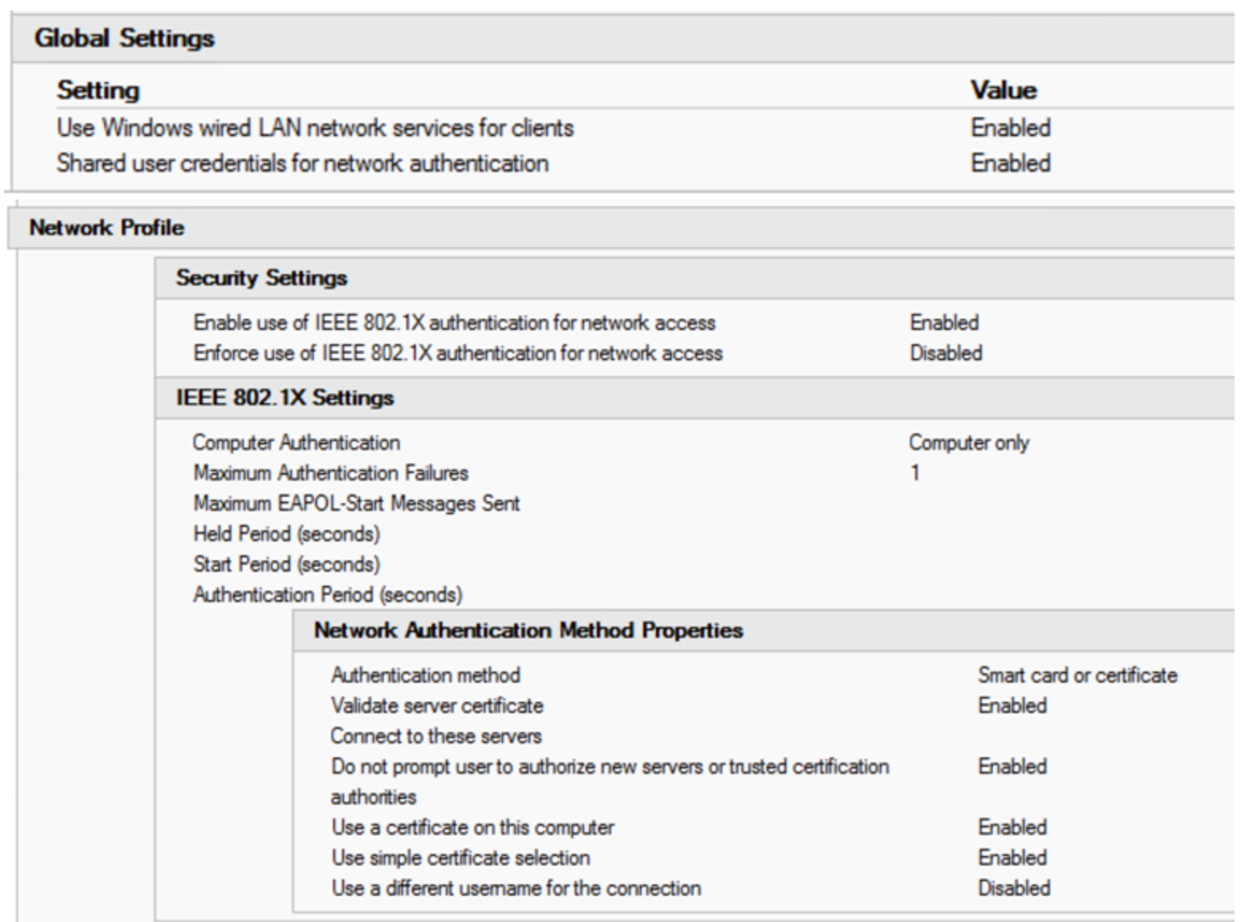This screenshot has height=922, width=1244.
Task: Select Shared user credentials for network authentication
Action: pos(302,163)
